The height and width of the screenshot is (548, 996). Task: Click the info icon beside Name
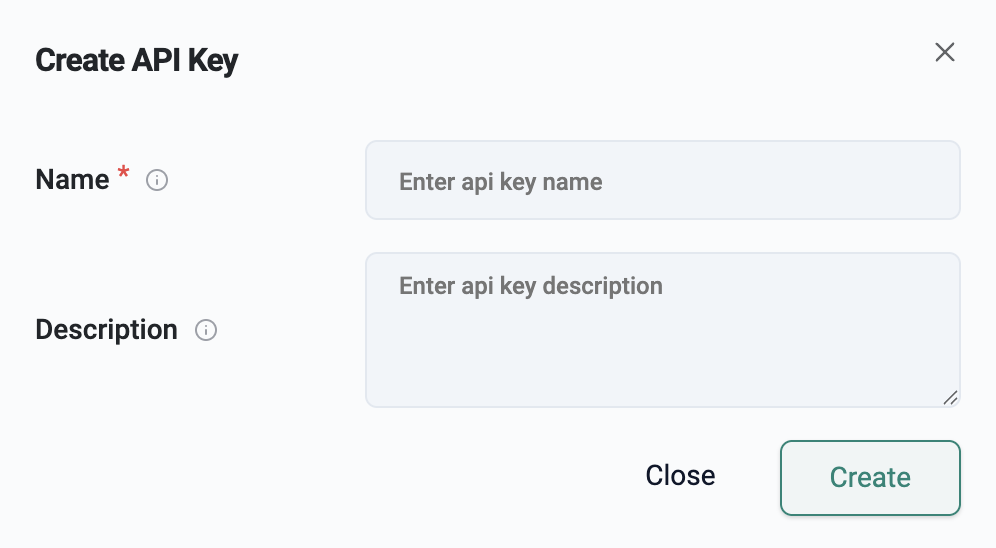coord(157,181)
